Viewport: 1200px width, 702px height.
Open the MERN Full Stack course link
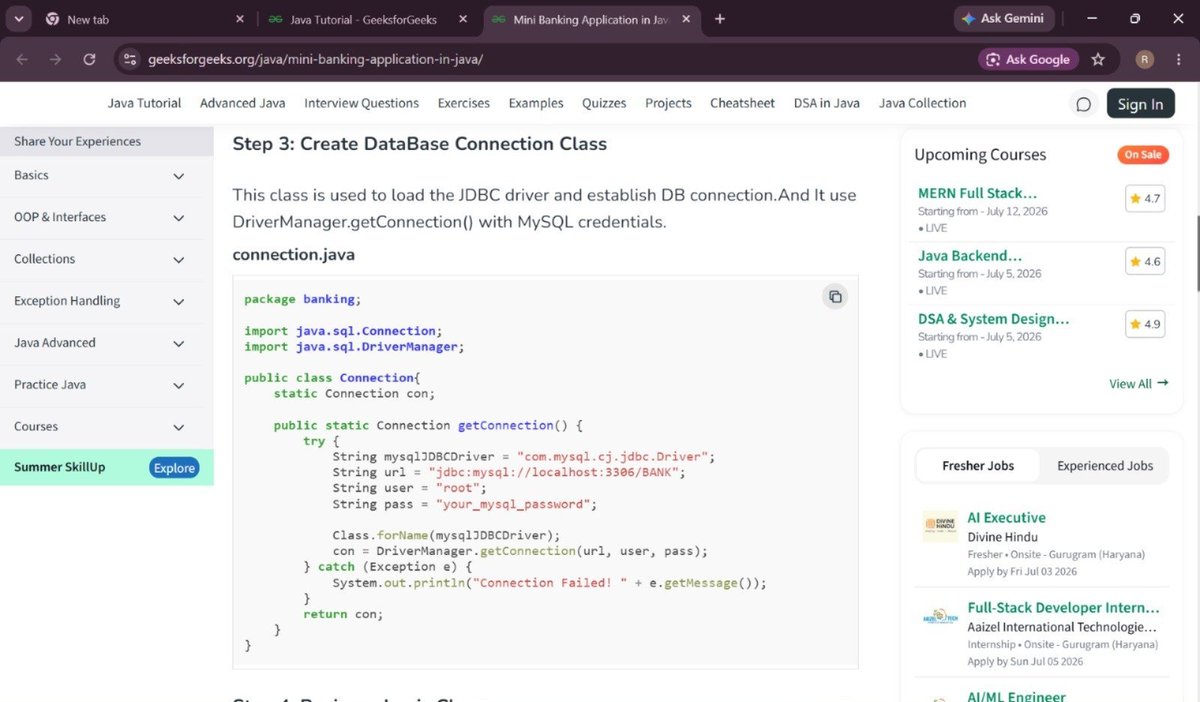pyautogui.click(x=977, y=193)
